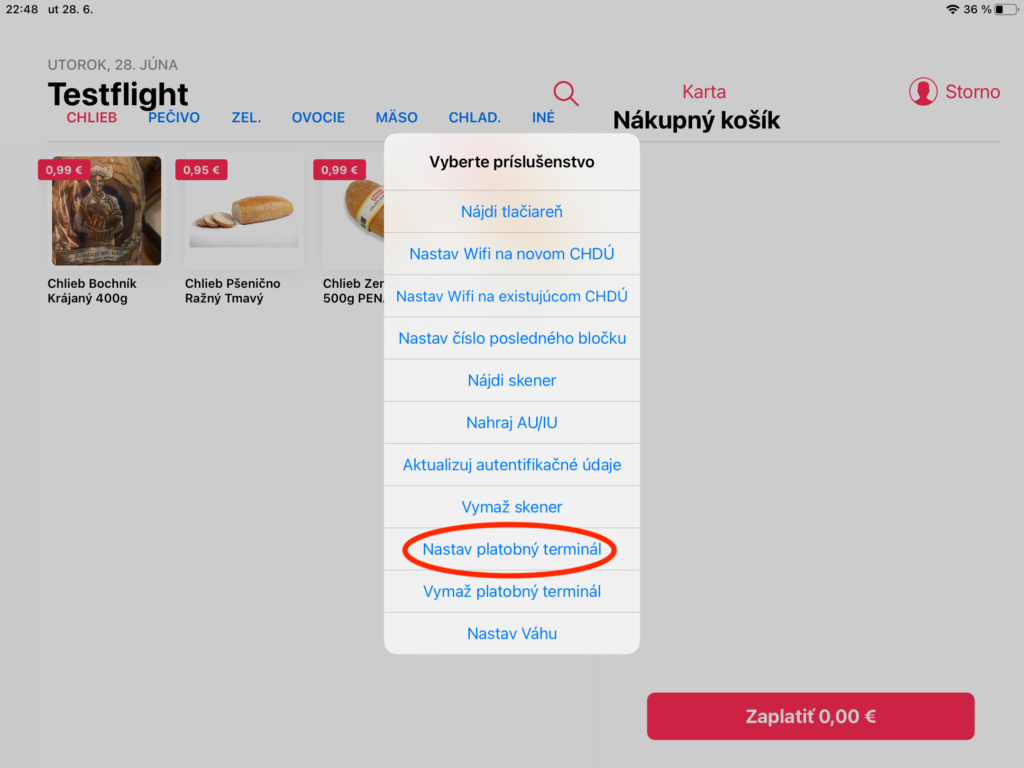Tap the battery indicator in status bar

click(1006, 9)
